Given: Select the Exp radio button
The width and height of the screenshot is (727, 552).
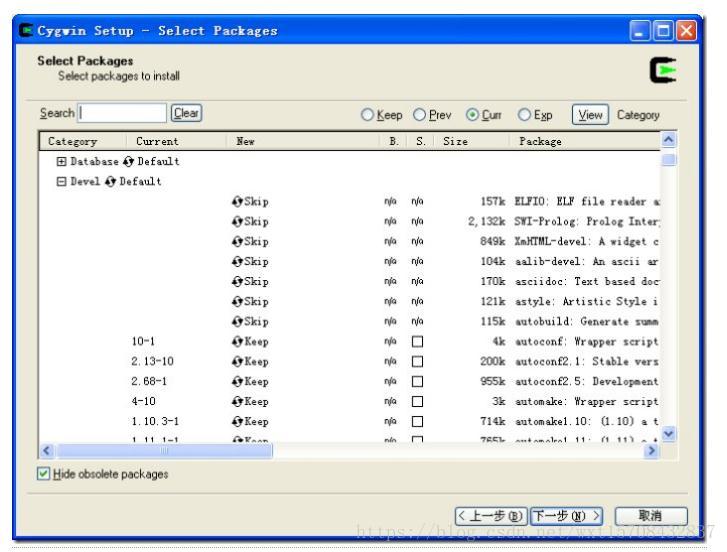Looking at the screenshot, I should [x=524, y=114].
